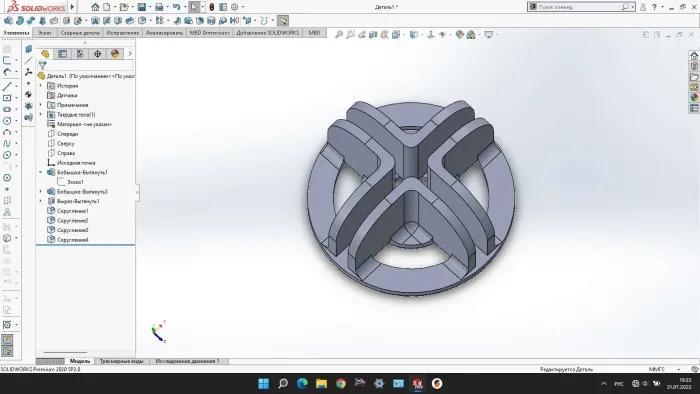Screen dimensions: 700x394
Task: Select the Line sketch tool in the left toolbar
Action: 7,86
